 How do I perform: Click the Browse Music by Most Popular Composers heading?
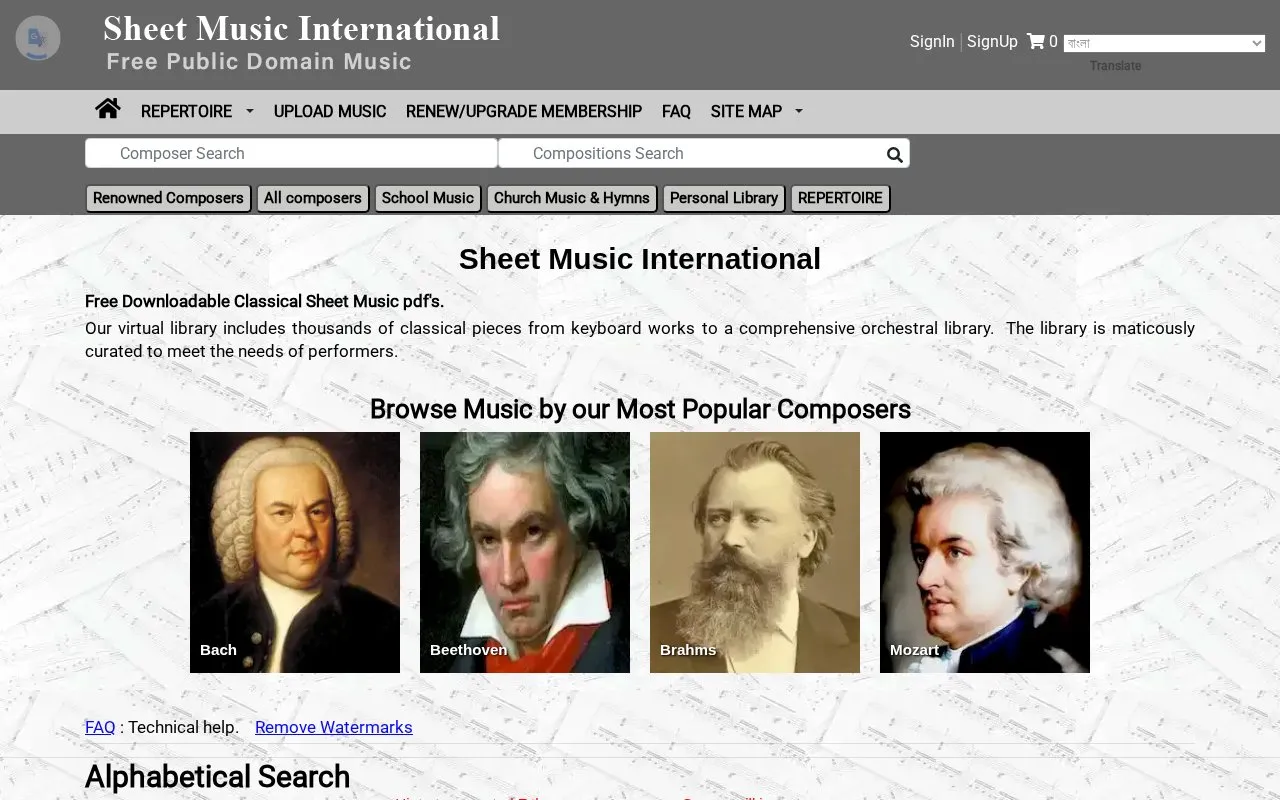[x=640, y=409]
